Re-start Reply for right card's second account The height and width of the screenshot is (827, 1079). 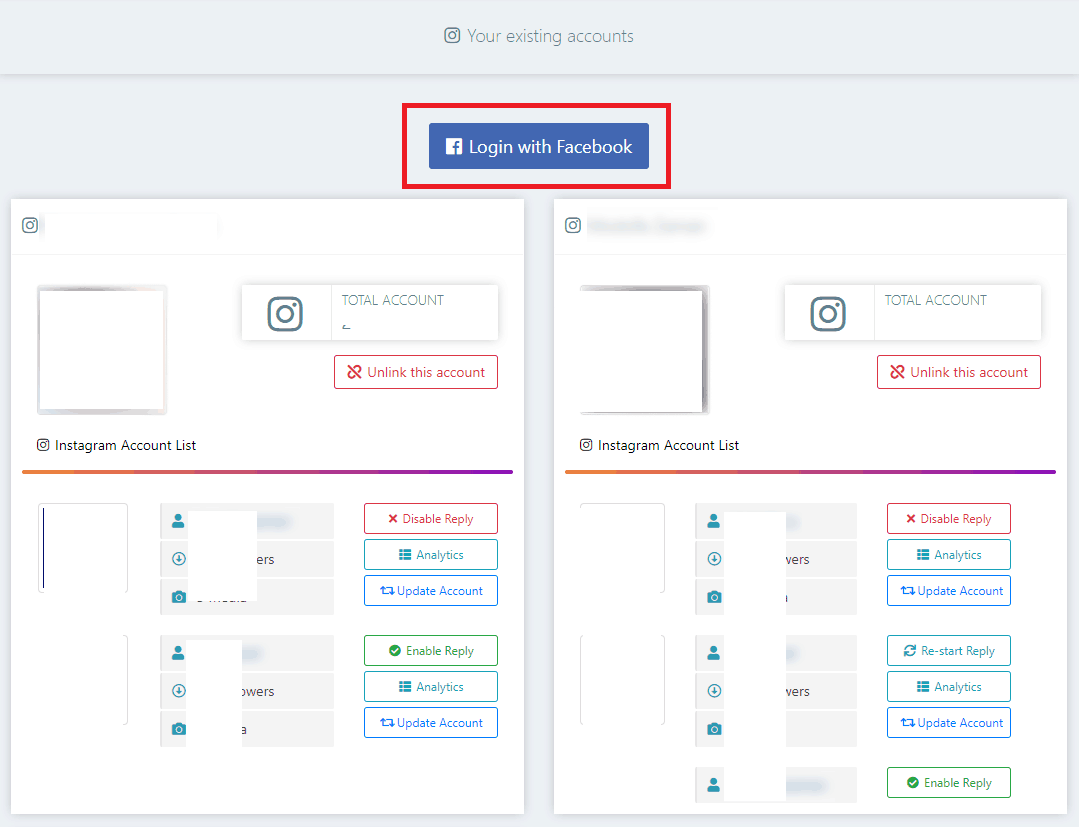[949, 651]
